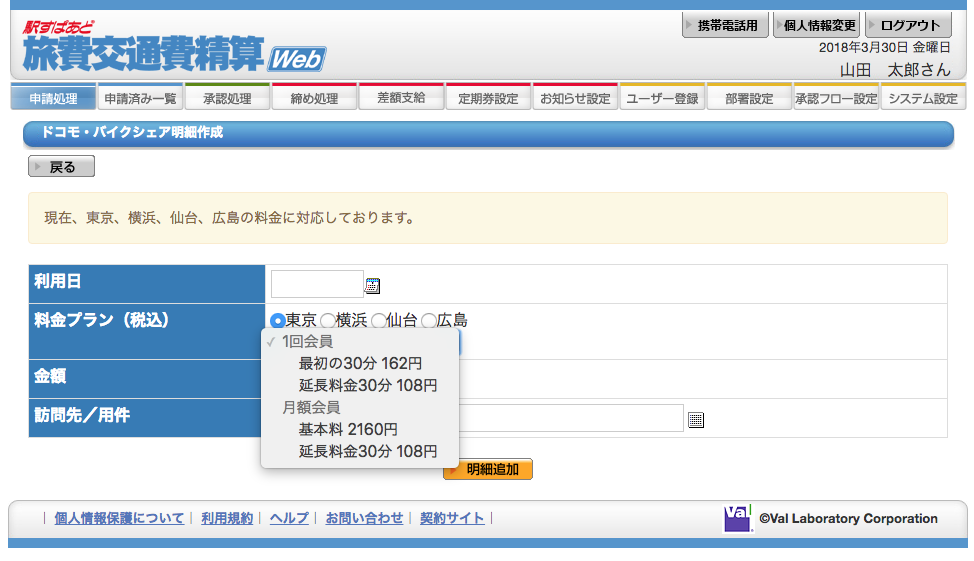This screenshot has height=561, width=974.
Task: Select the 東京 radio button
Action: click(278, 321)
